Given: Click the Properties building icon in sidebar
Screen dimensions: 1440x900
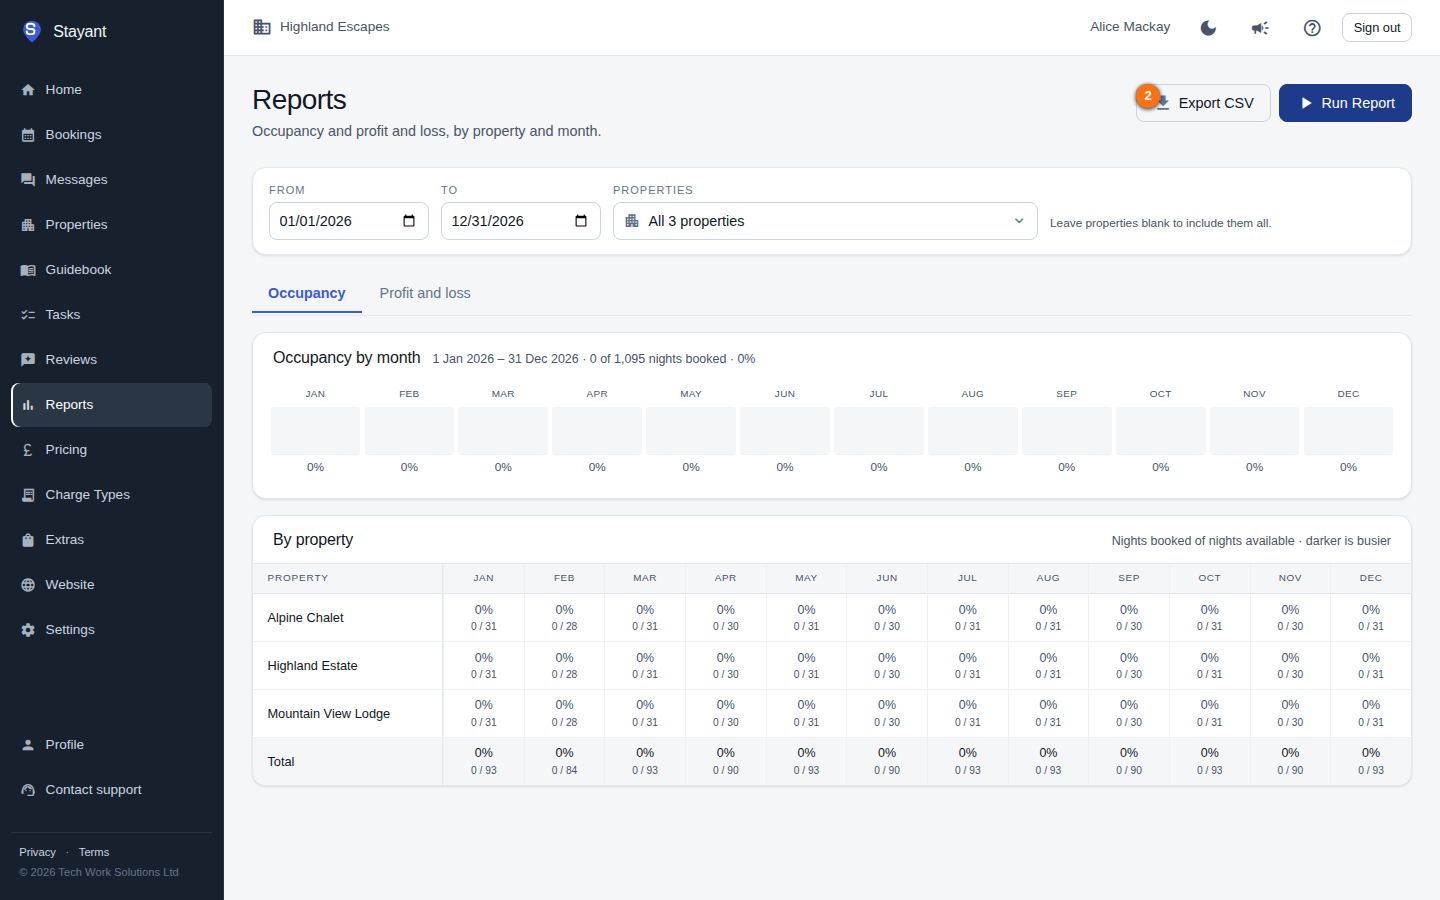Looking at the screenshot, I should click(x=28, y=225).
